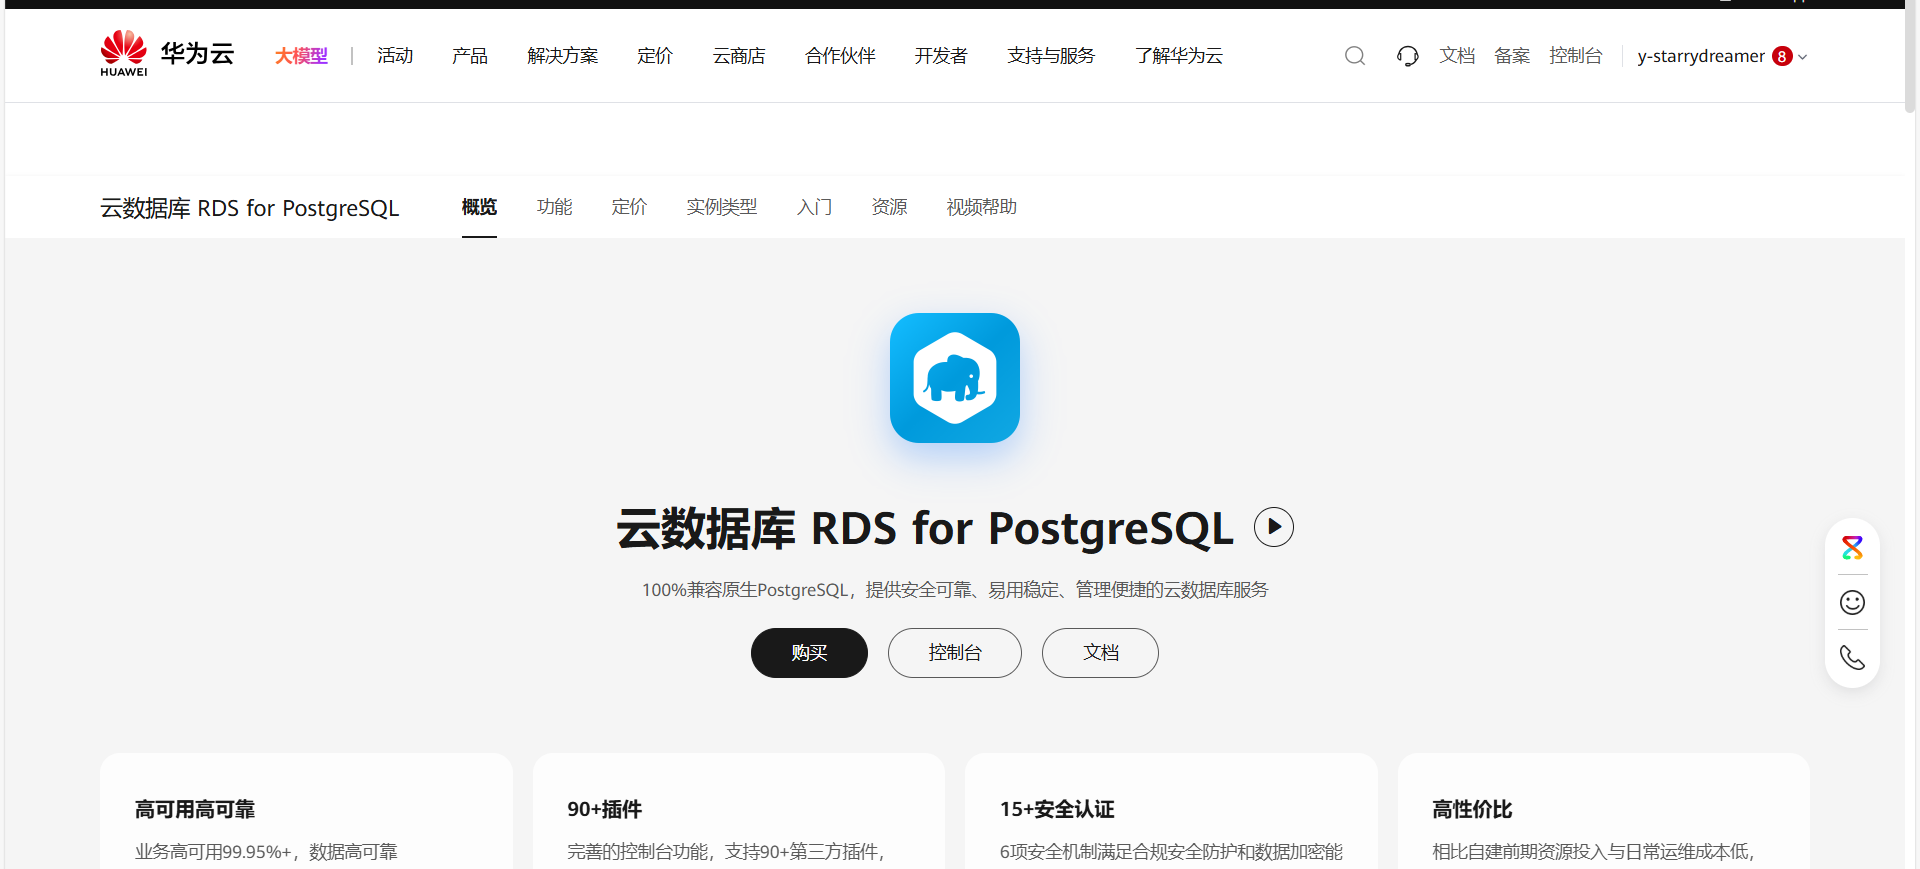Open the 解决方案 menu

coord(563,56)
